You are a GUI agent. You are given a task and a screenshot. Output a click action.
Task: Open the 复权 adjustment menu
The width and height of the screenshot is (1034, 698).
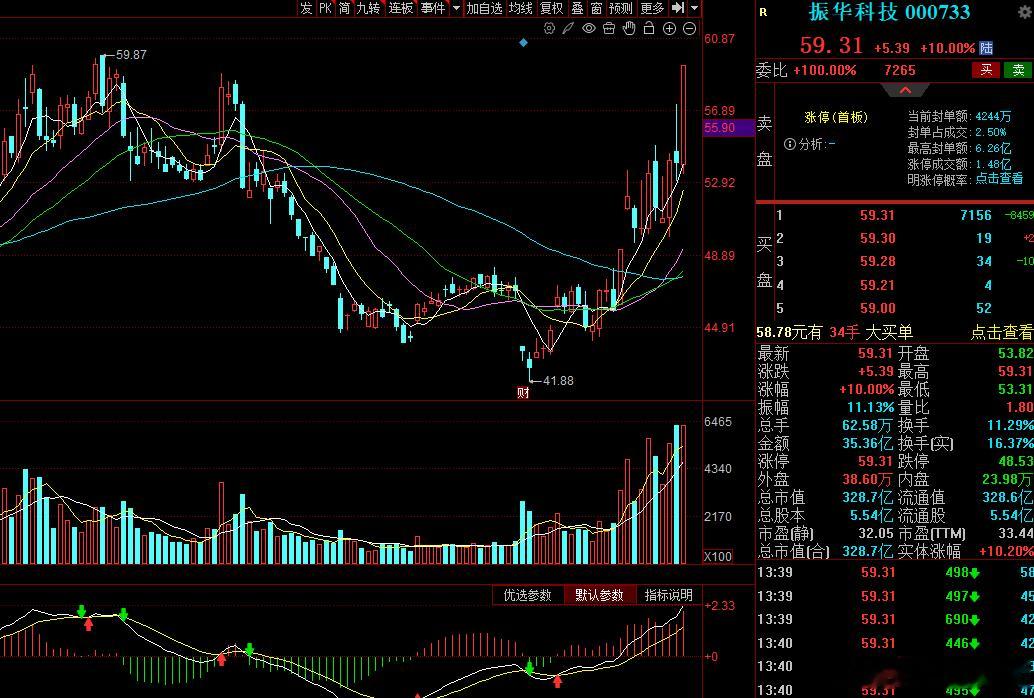[x=552, y=8]
